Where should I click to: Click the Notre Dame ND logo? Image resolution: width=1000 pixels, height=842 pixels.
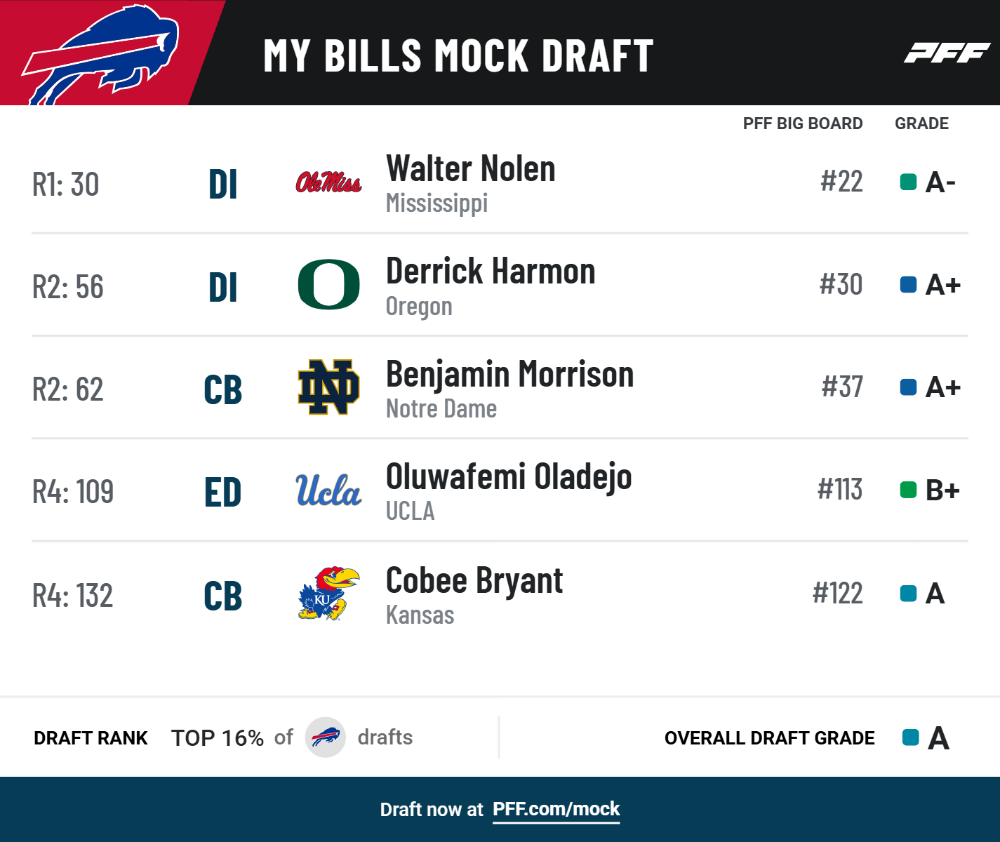(328, 387)
